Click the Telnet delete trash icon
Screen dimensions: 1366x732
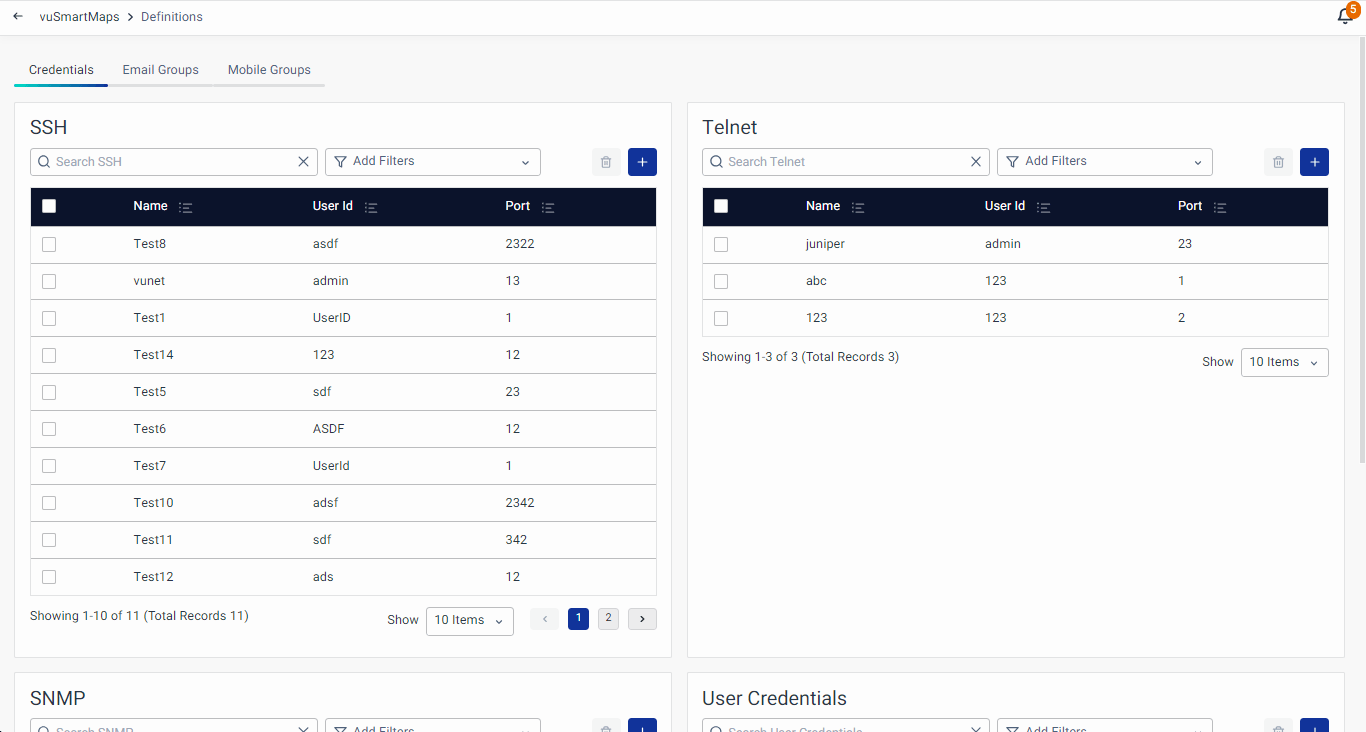(x=1278, y=162)
